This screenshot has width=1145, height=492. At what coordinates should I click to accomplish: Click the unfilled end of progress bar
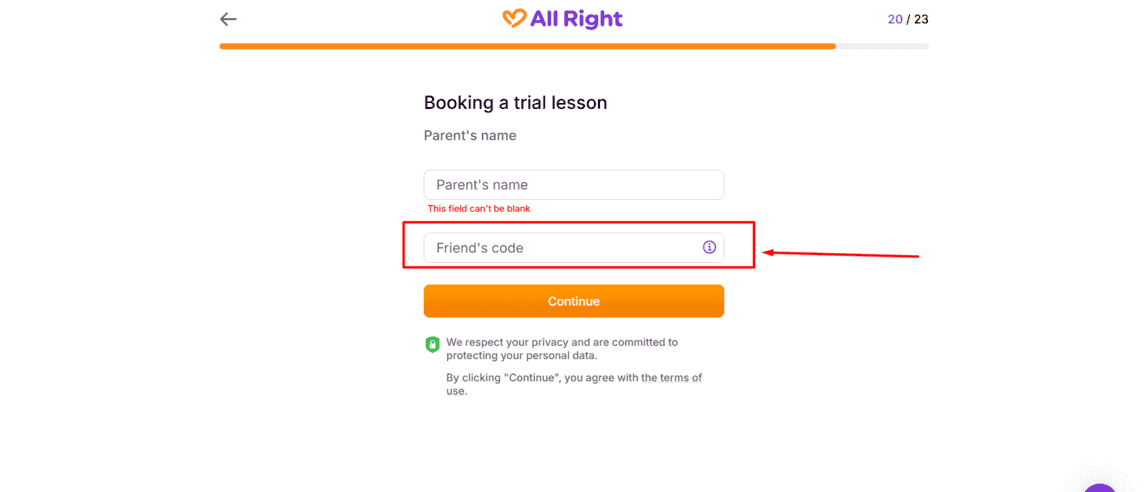pos(882,46)
